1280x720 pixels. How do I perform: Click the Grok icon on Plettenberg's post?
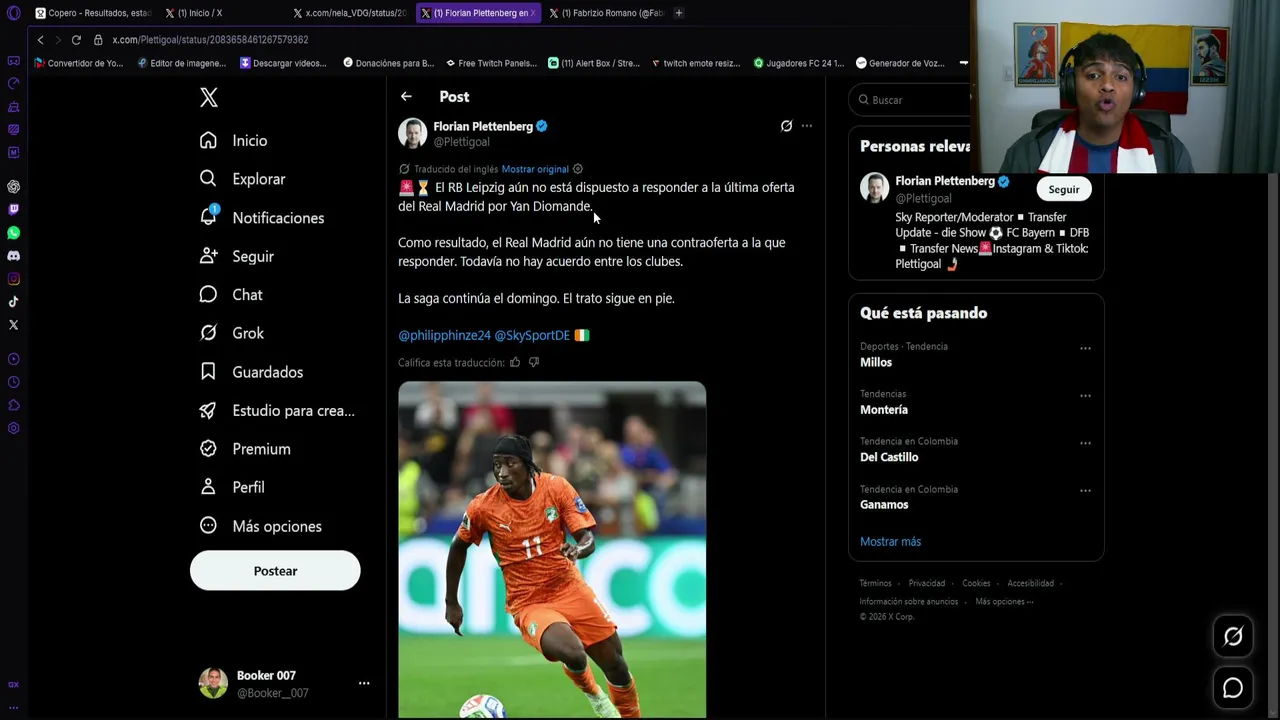(786, 126)
